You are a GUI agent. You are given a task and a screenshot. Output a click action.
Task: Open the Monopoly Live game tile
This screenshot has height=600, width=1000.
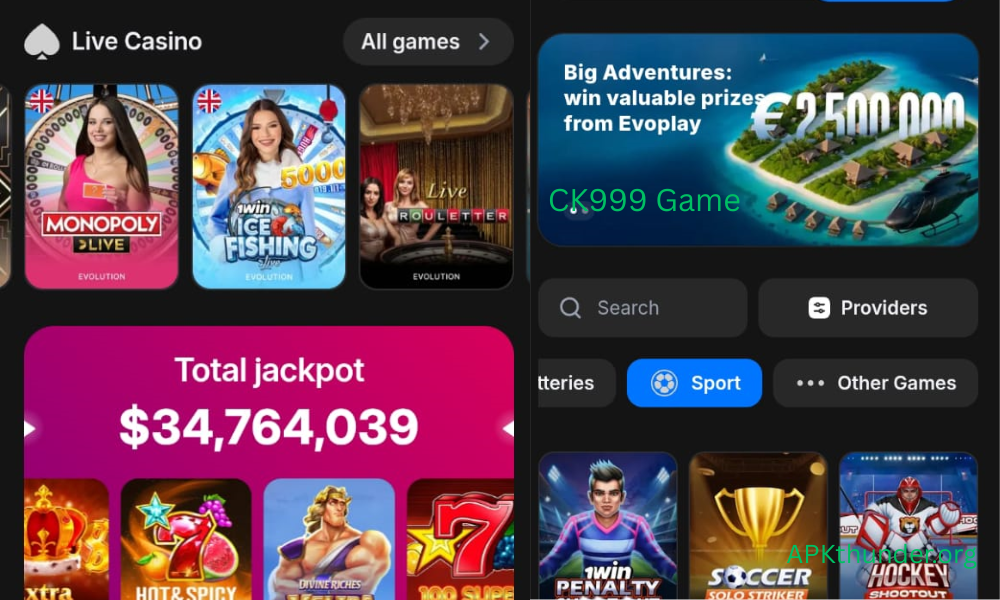(101, 186)
